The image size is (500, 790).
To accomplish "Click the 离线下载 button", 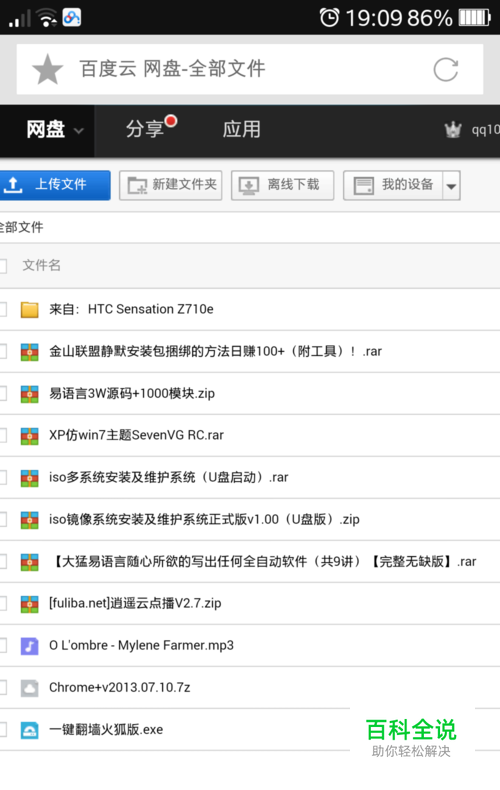I will (x=282, y=185).
